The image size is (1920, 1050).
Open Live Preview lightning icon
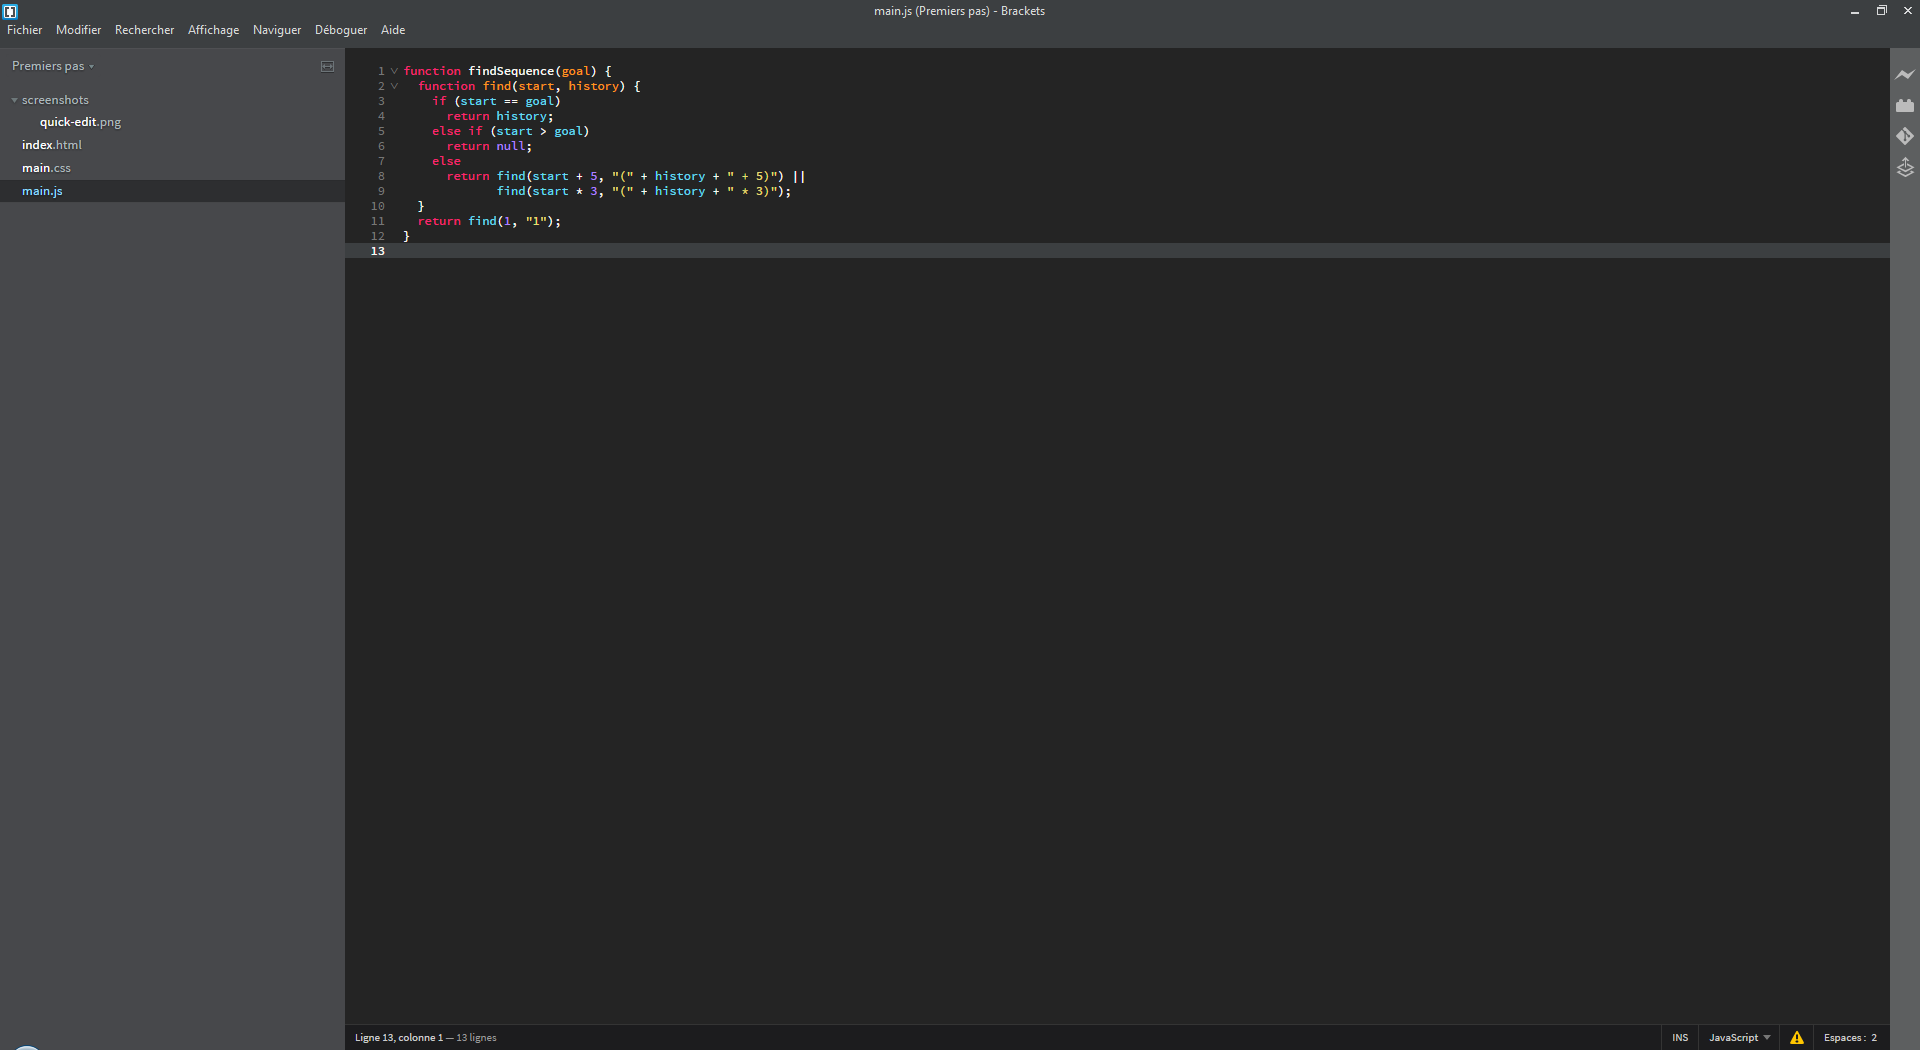[x=1905, y=75]
